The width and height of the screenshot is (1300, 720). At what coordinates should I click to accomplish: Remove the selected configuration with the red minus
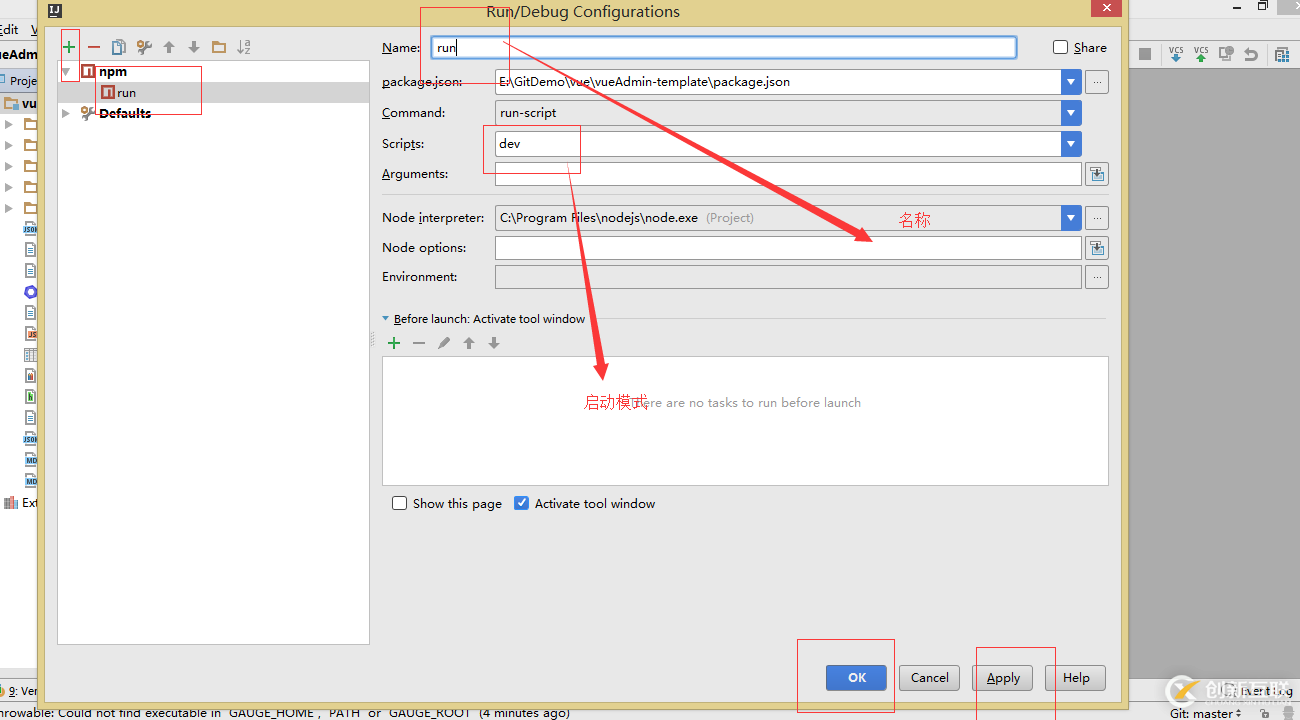[x=94, y=47]
